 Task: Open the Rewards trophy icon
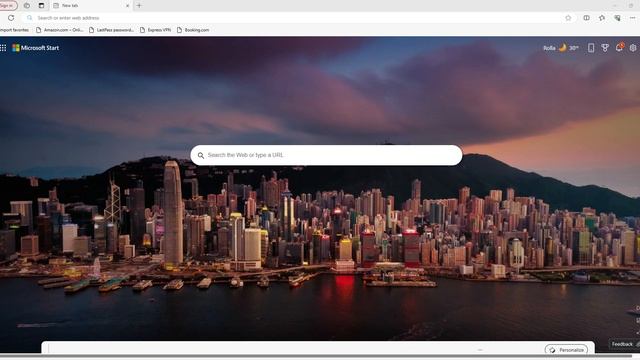(x=605, y=48)
